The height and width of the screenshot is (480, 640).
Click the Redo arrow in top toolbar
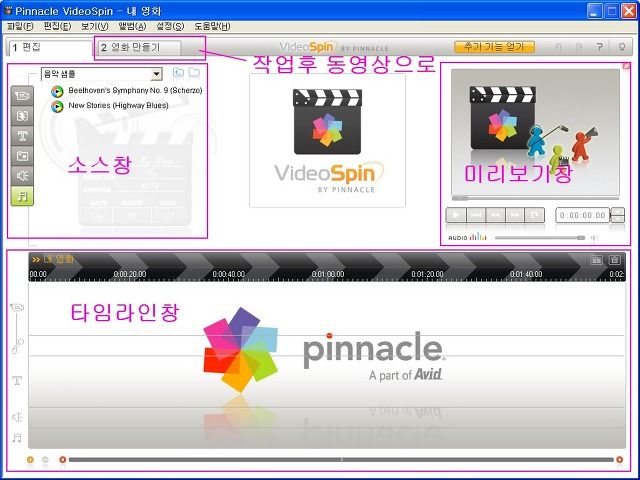[578, 47]
